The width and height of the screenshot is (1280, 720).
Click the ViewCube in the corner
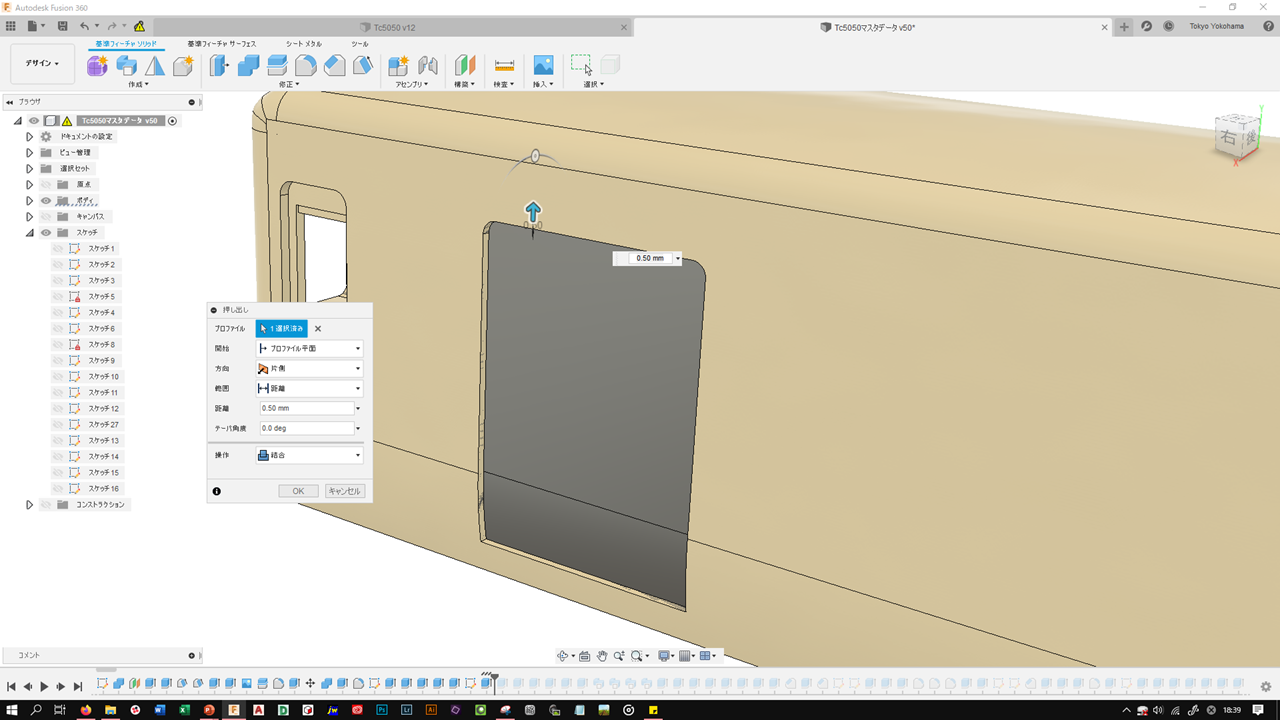click(x=1231, y=137)
